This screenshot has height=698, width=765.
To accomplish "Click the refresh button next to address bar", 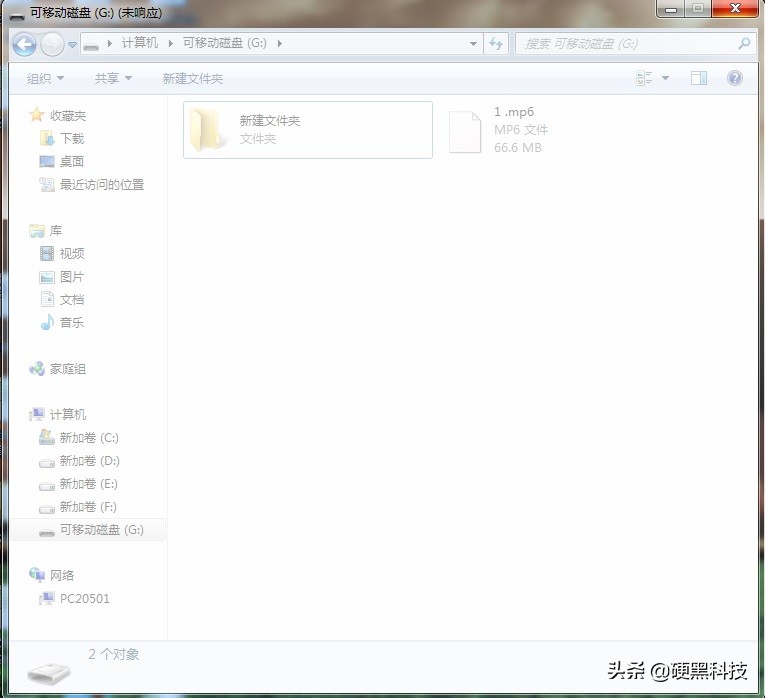I will tap(496, 44).
